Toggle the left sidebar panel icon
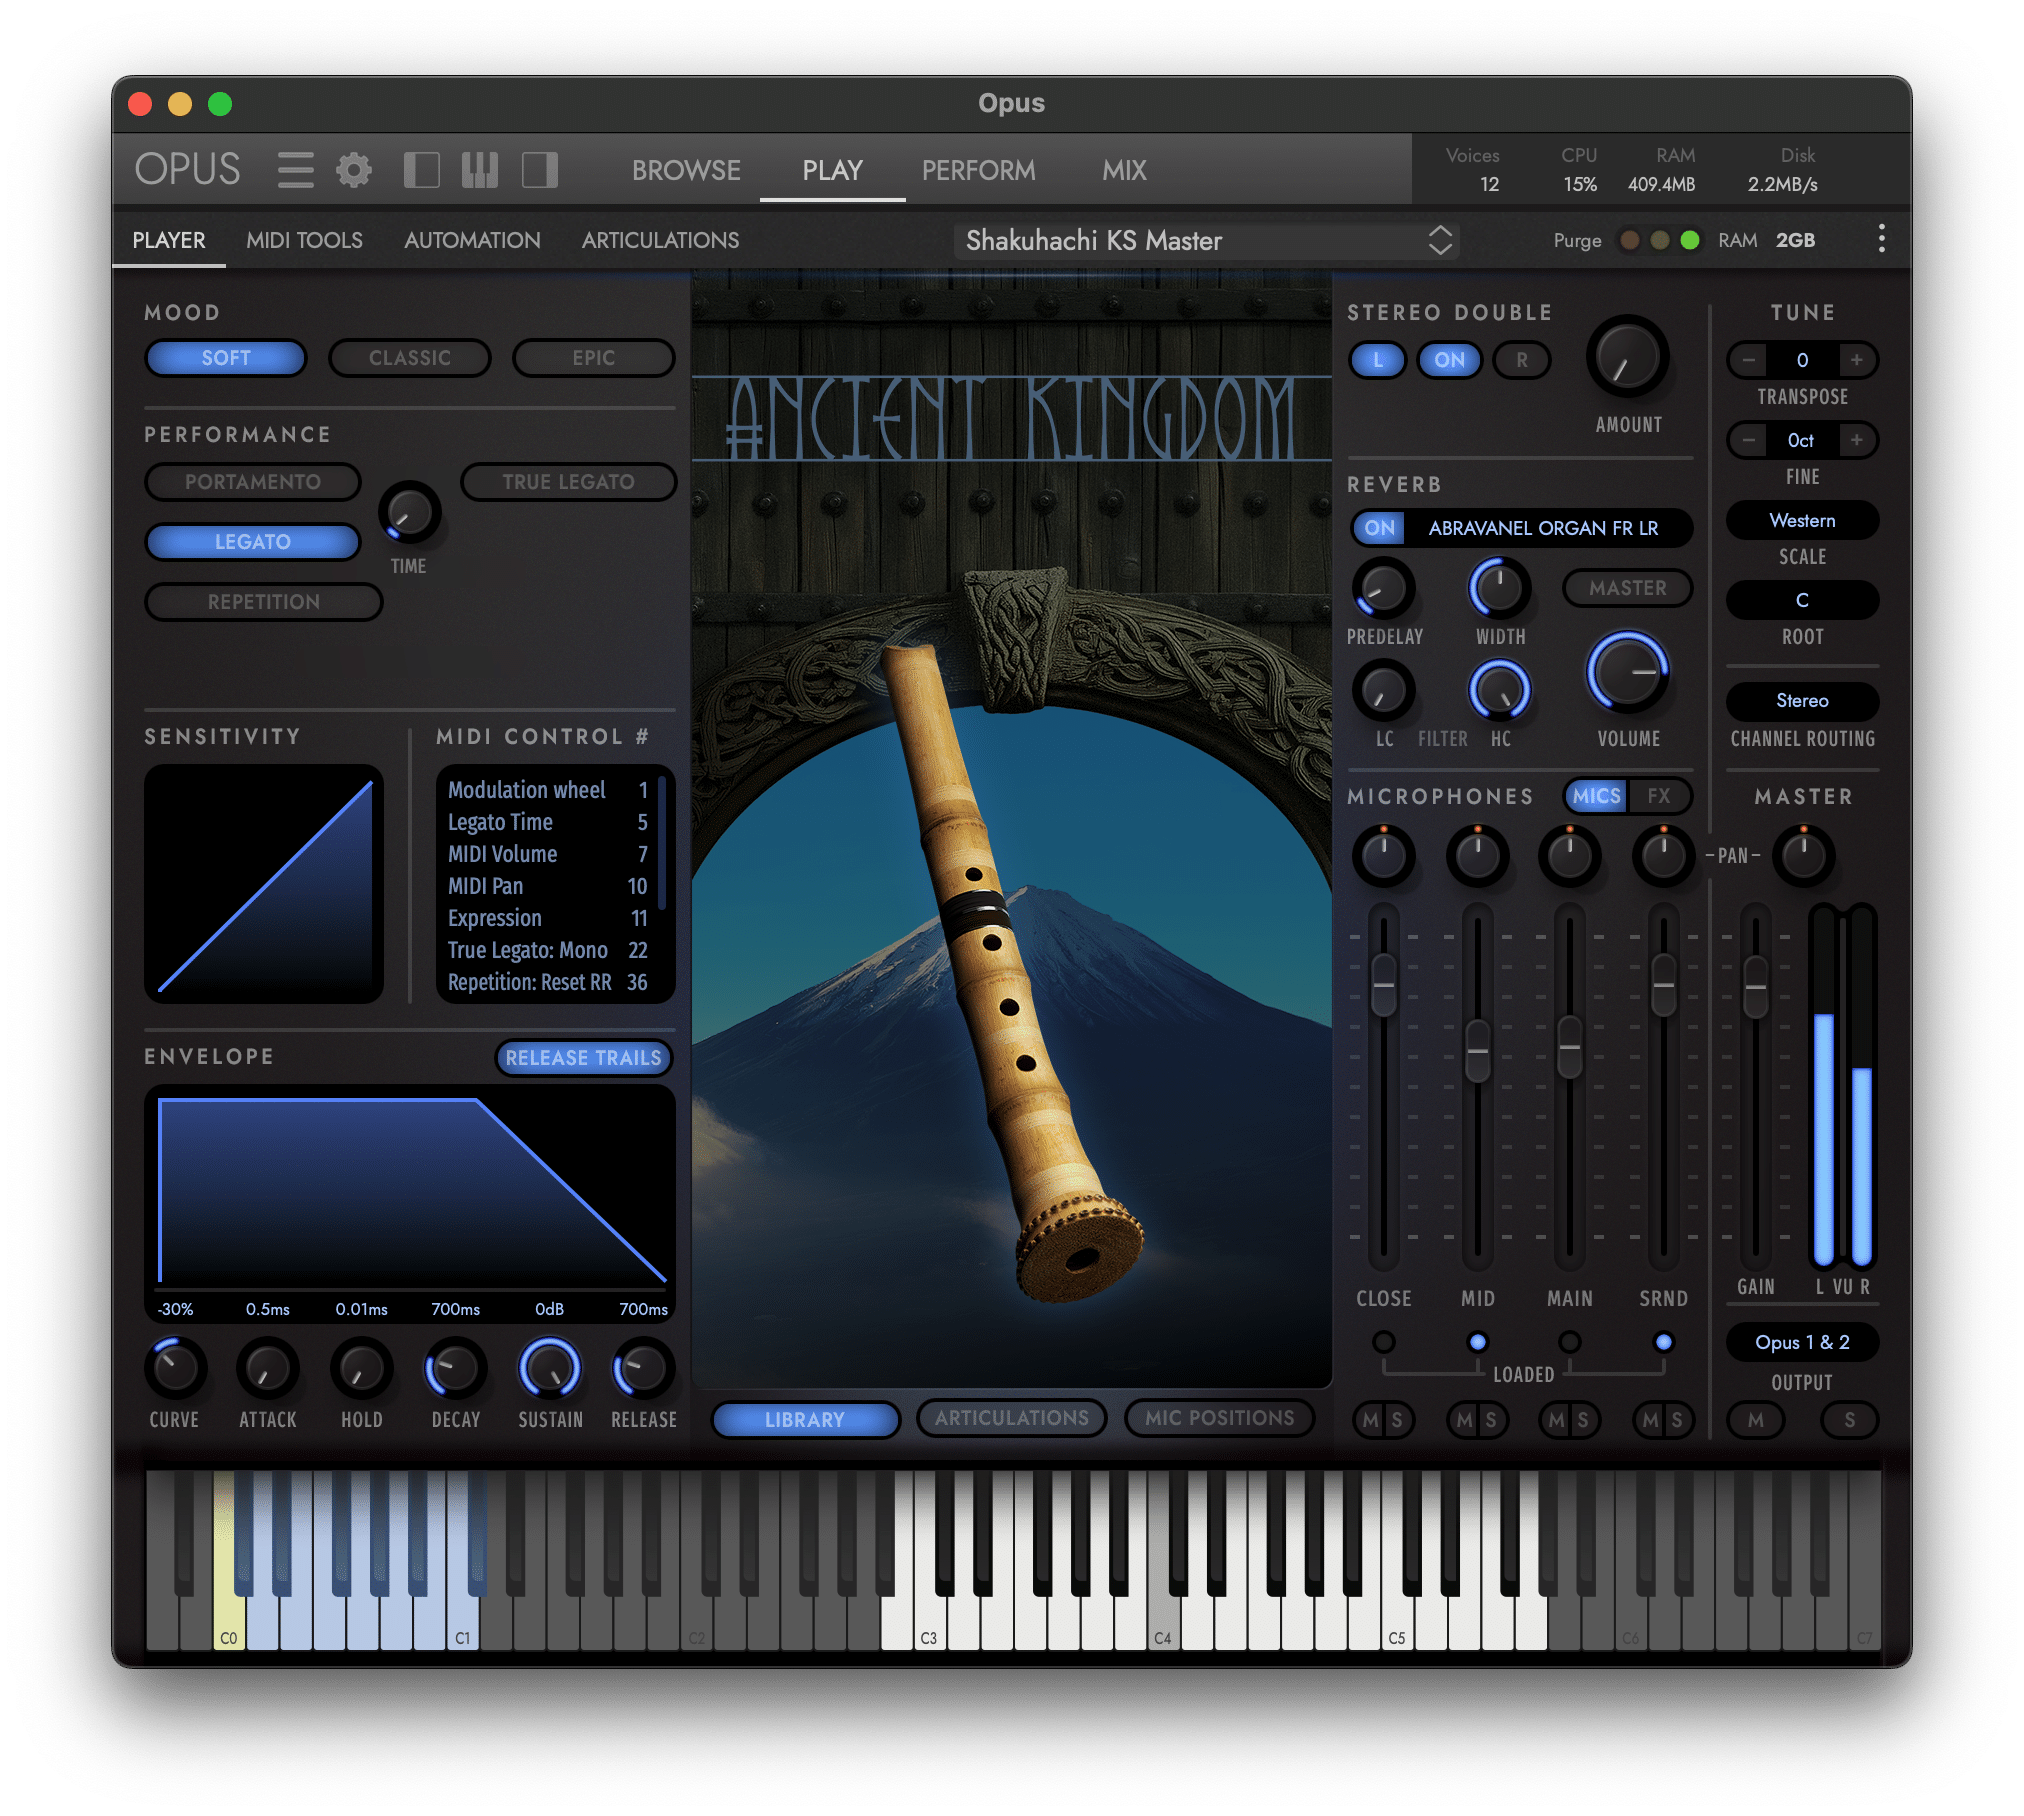 click(x=421, y=170)
